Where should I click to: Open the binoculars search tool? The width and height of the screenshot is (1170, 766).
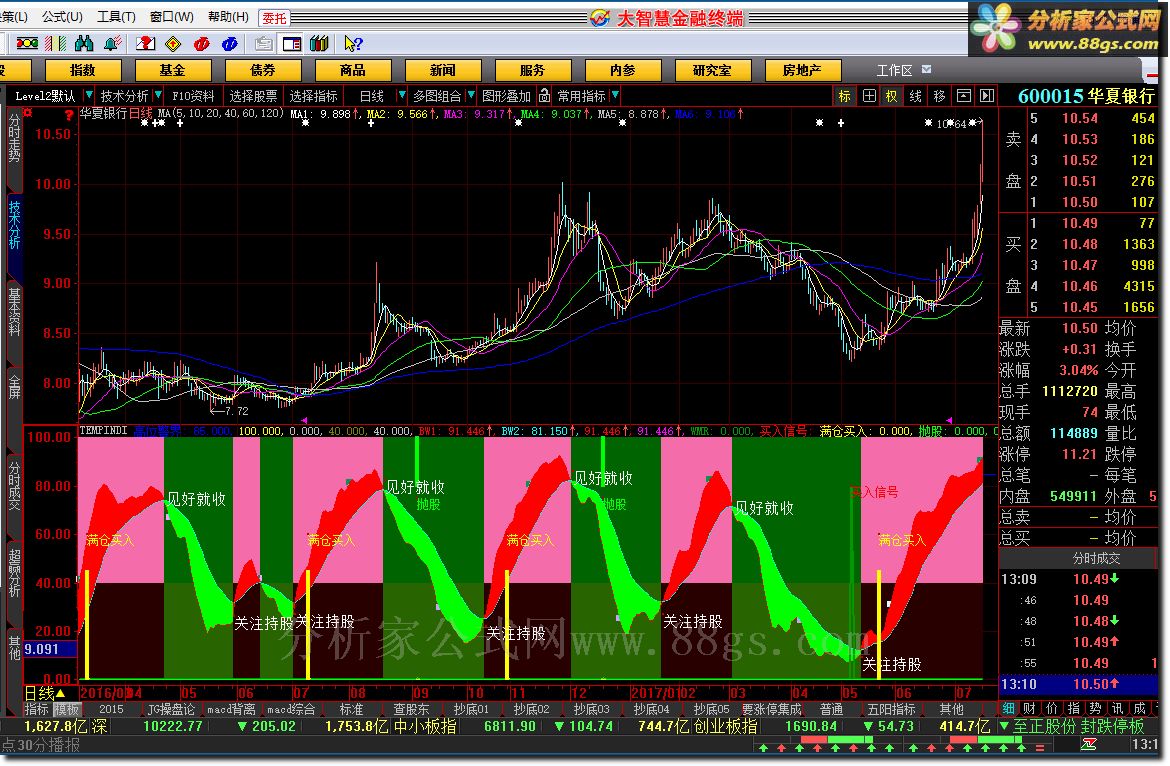84,44
